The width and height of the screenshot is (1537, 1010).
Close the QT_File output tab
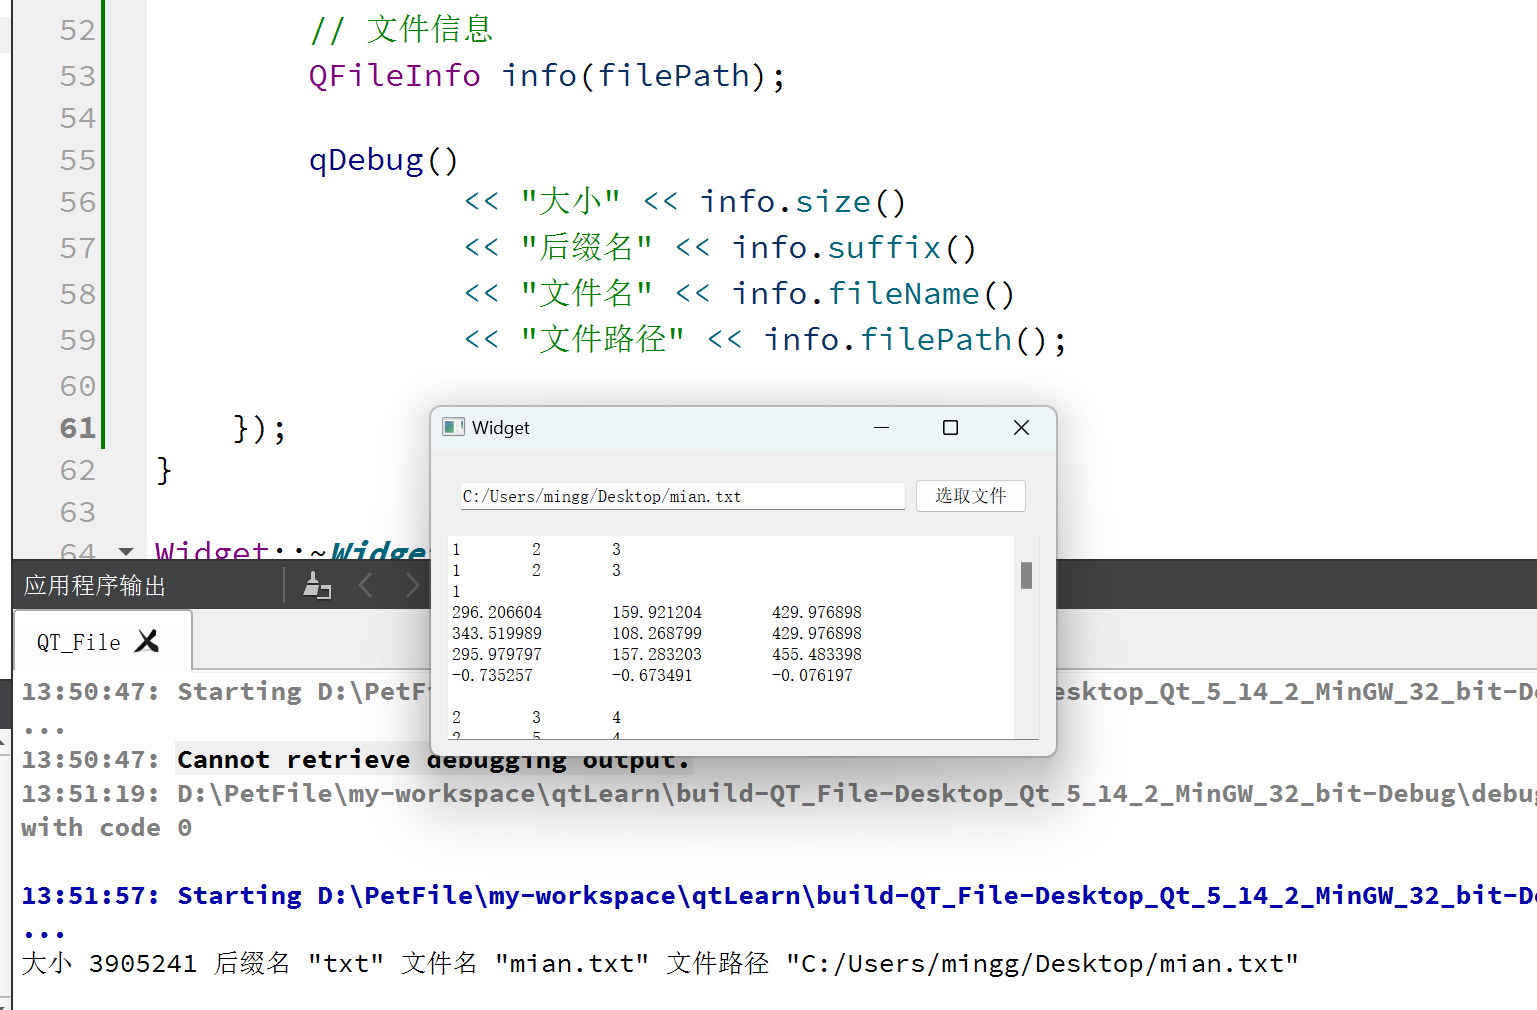point(147,641)
